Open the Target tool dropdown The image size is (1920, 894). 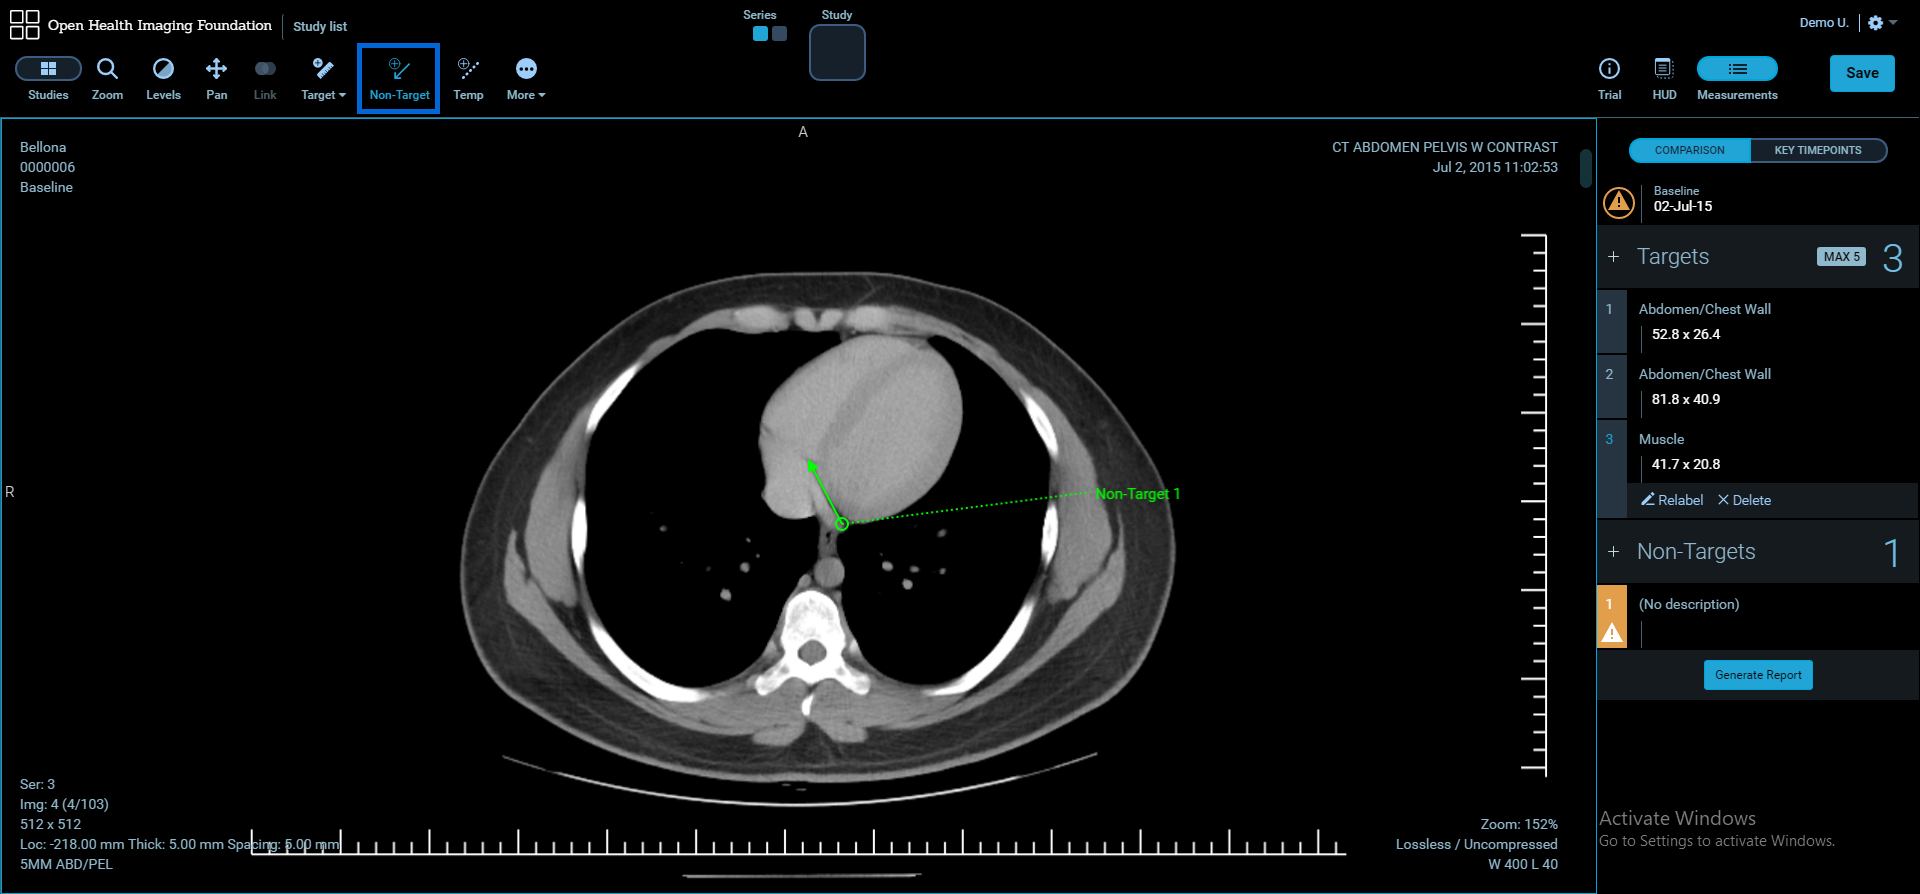(x=323, y=78)
